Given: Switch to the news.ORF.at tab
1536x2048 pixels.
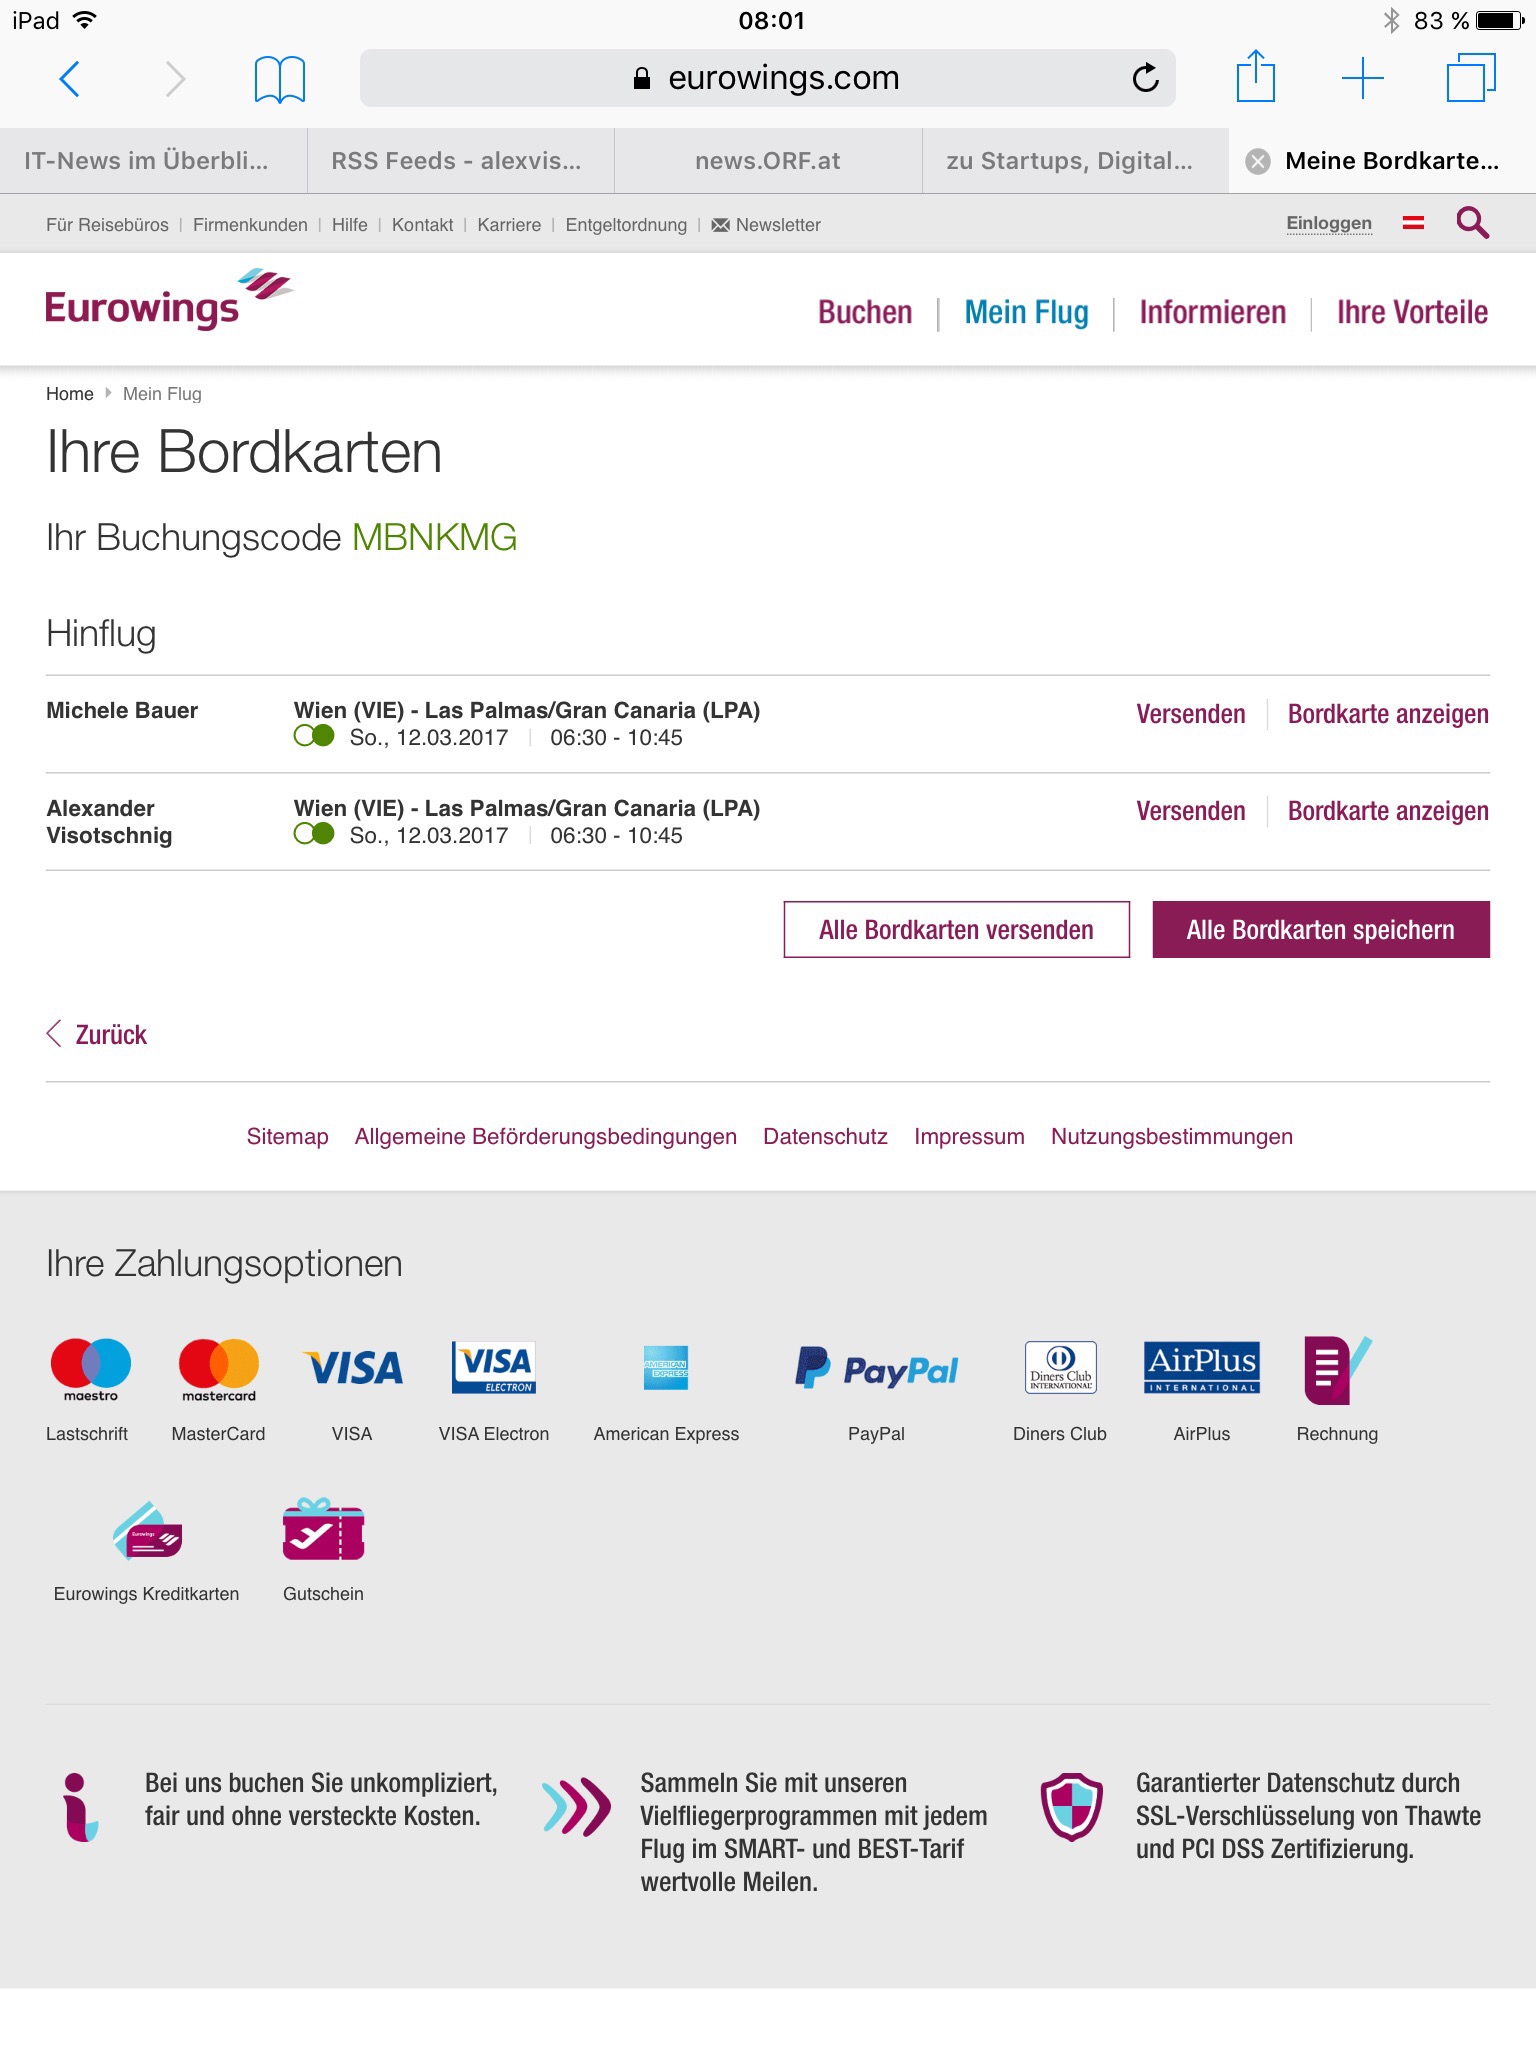Looking at the screenshot, I should pos(768,161).
